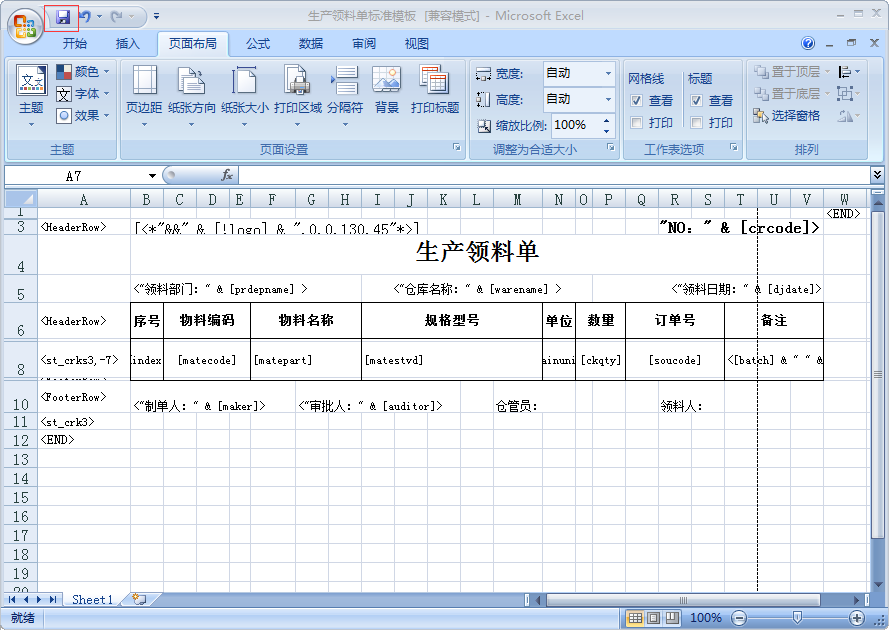Image resolution: width=889 pixels, height=630 pixels.
Task: Click the blue Help question mark icon
Action: (x=808, y=43)
